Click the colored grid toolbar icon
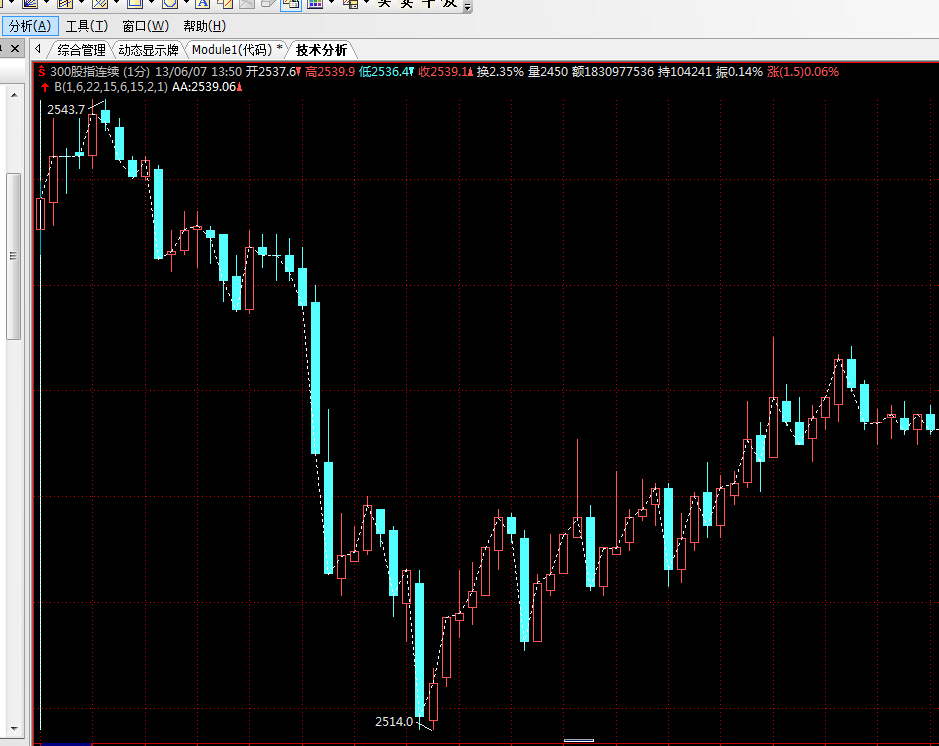 coord(315,4)
